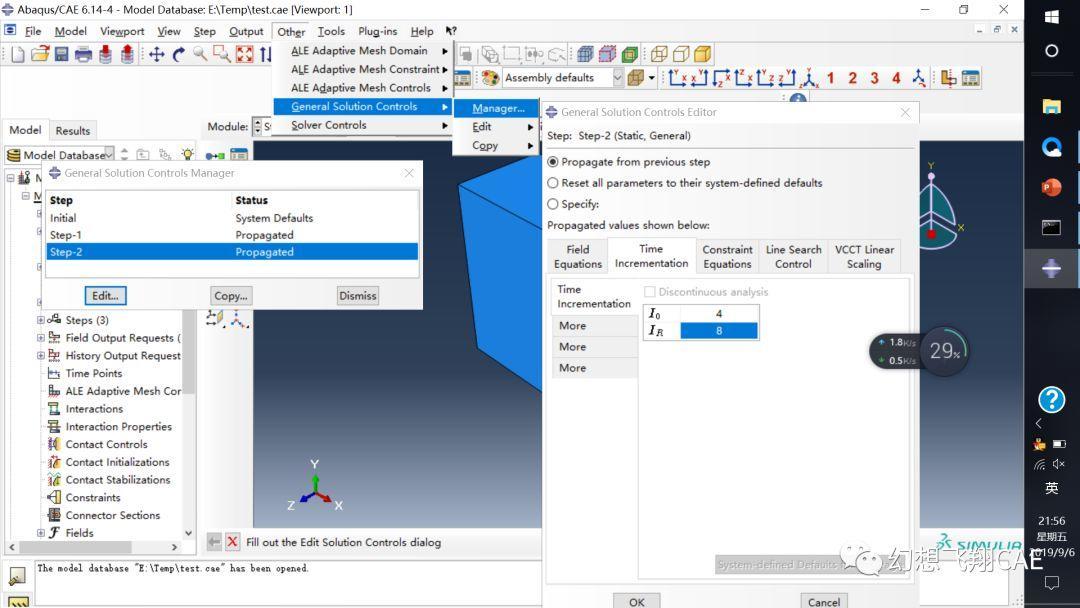Expand the Field Output Requests node
Viewport: 1080px width, 608px height.
click(x=41, y=338)
